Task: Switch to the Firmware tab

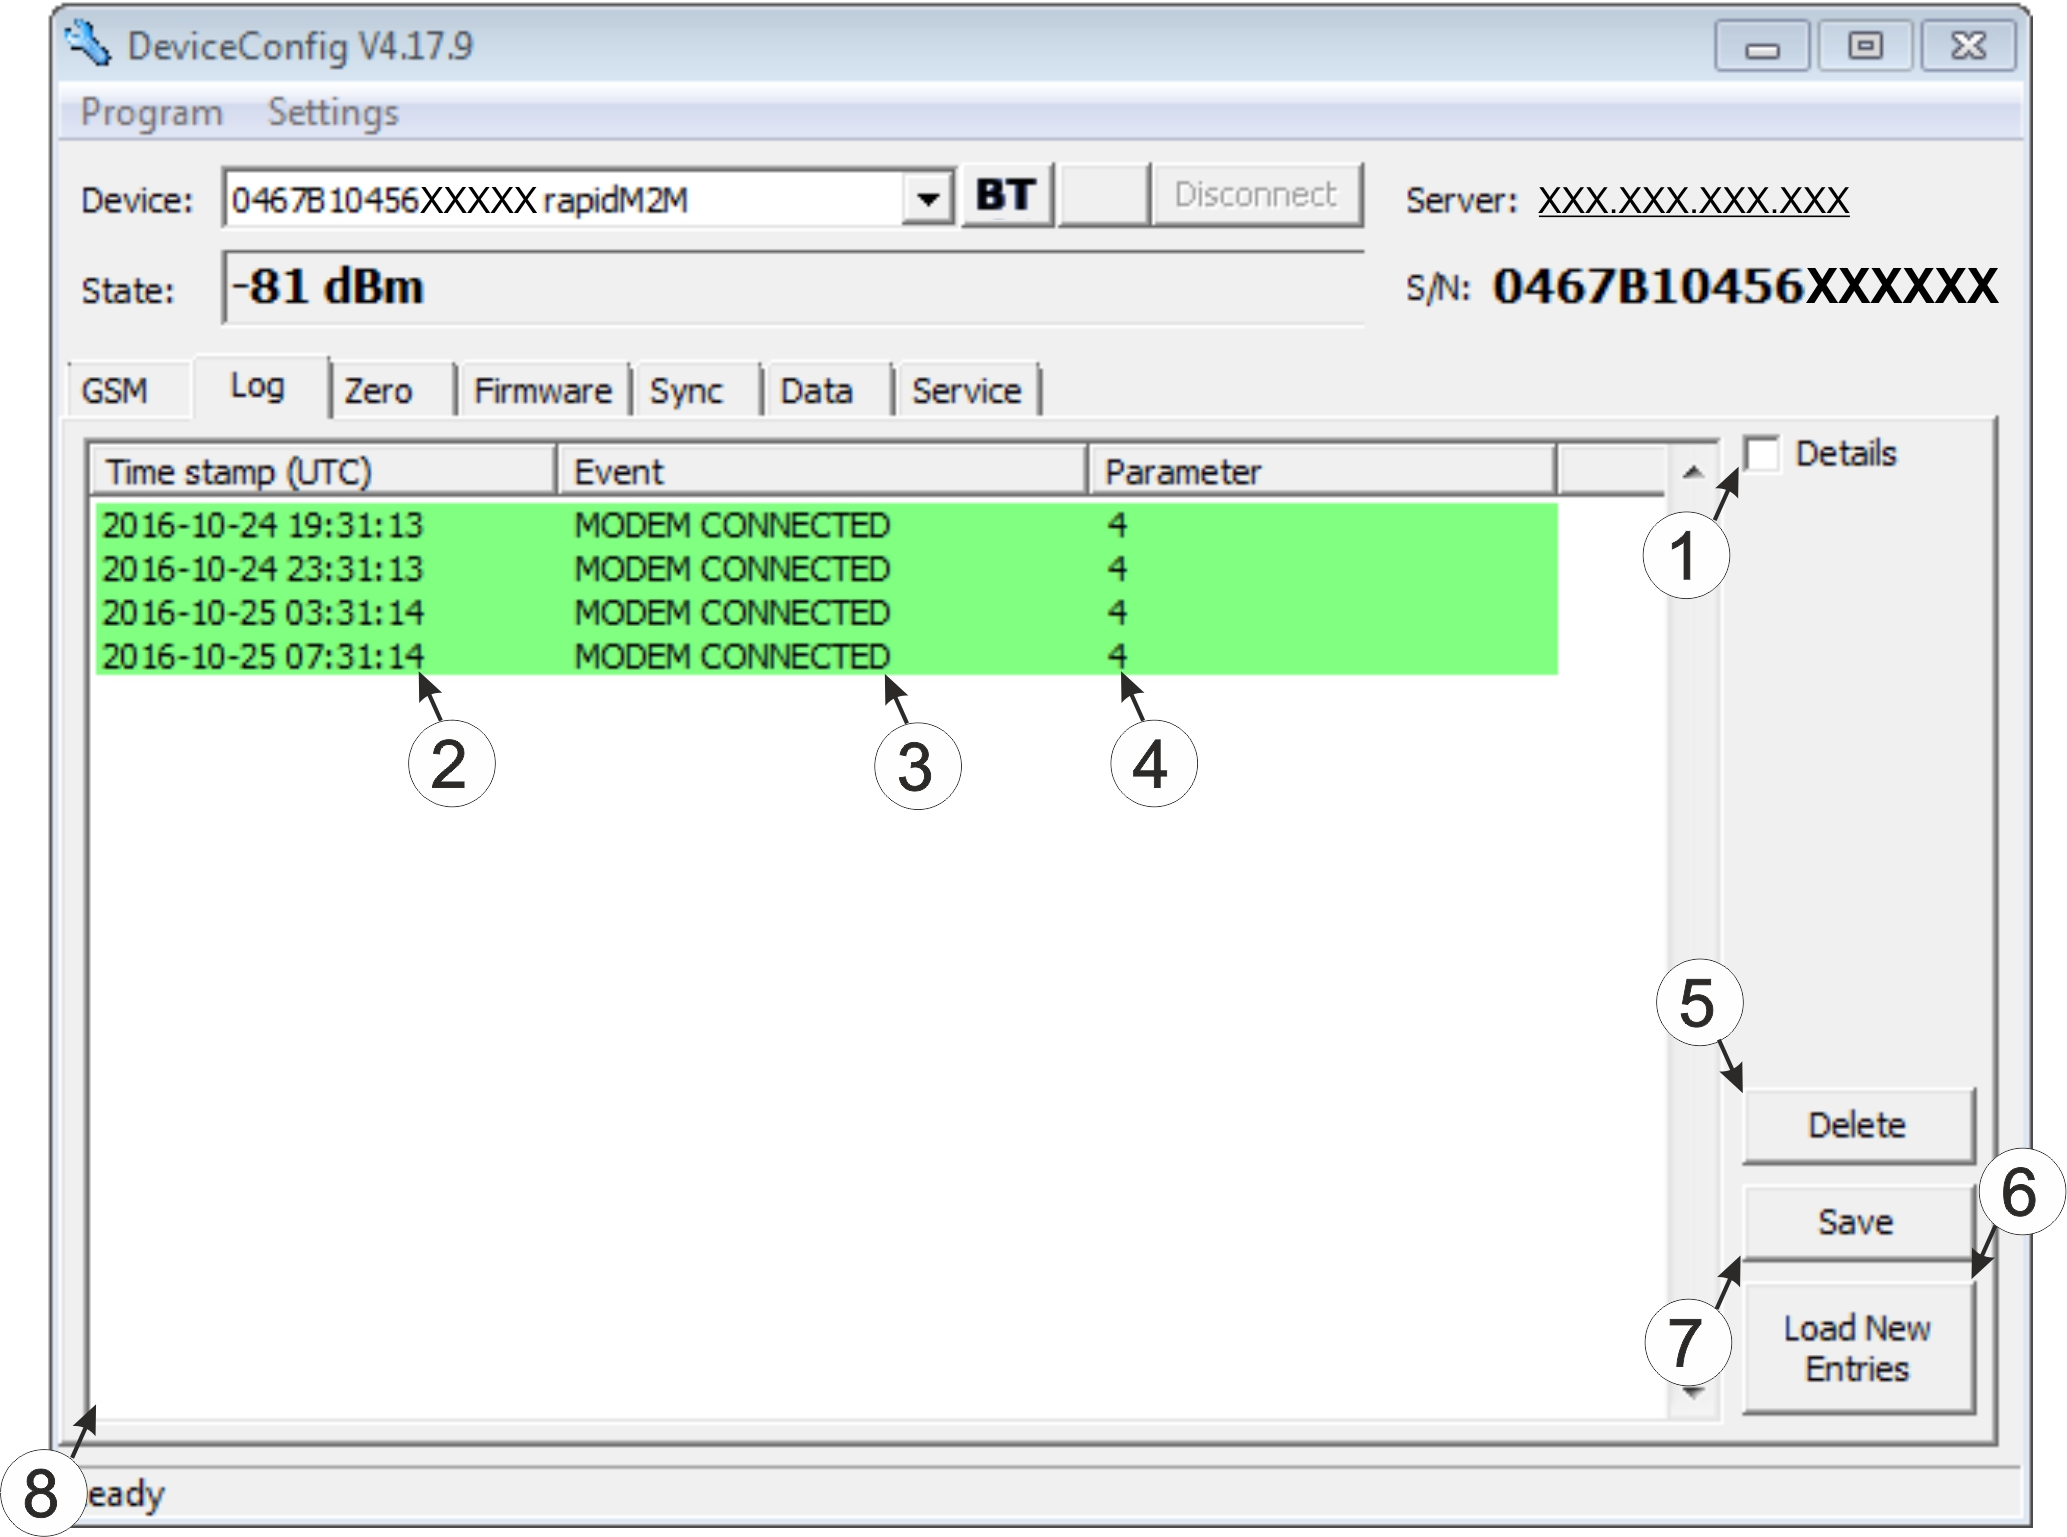Action: (x=542, y=391)
